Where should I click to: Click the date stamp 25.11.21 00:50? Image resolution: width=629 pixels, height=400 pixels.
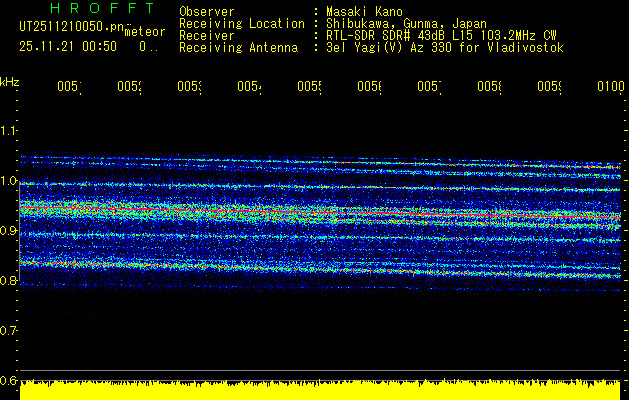(68, 47)
